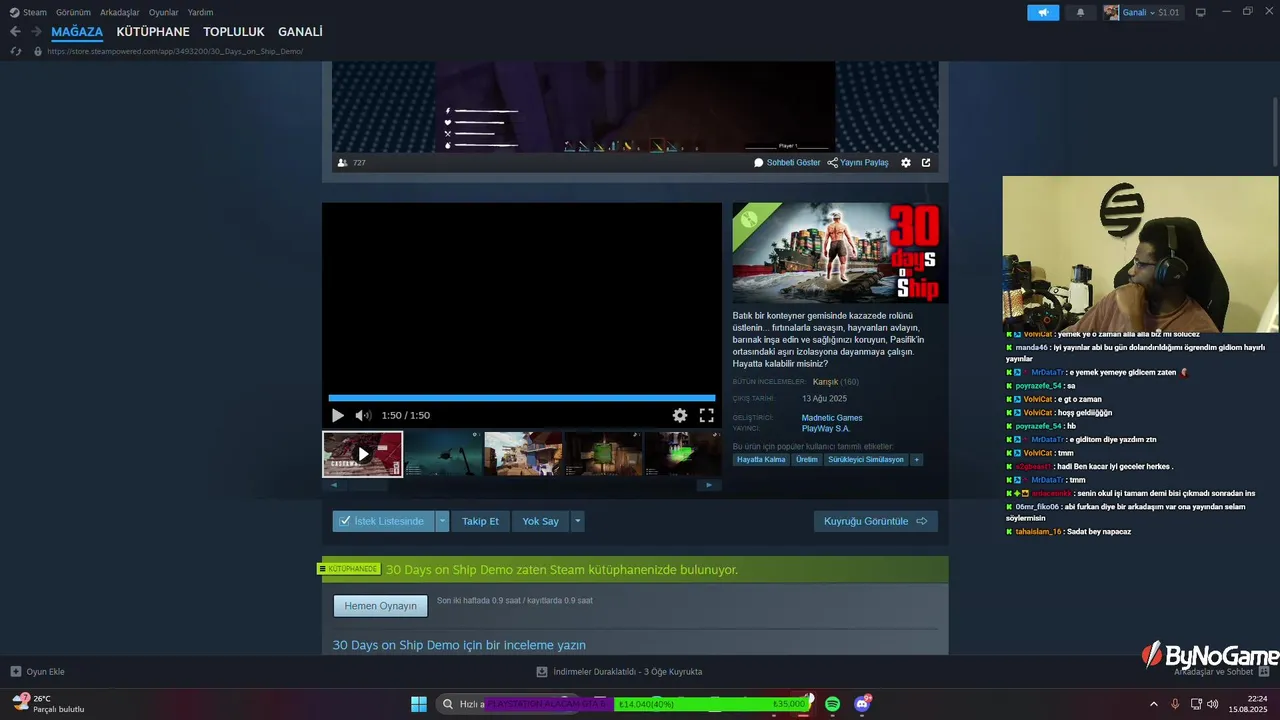Image resolution: width=1280 pixels, height=720 pixels.
Task: Click the Hayatta Kalma tag
Action: [x=762, y=460]
